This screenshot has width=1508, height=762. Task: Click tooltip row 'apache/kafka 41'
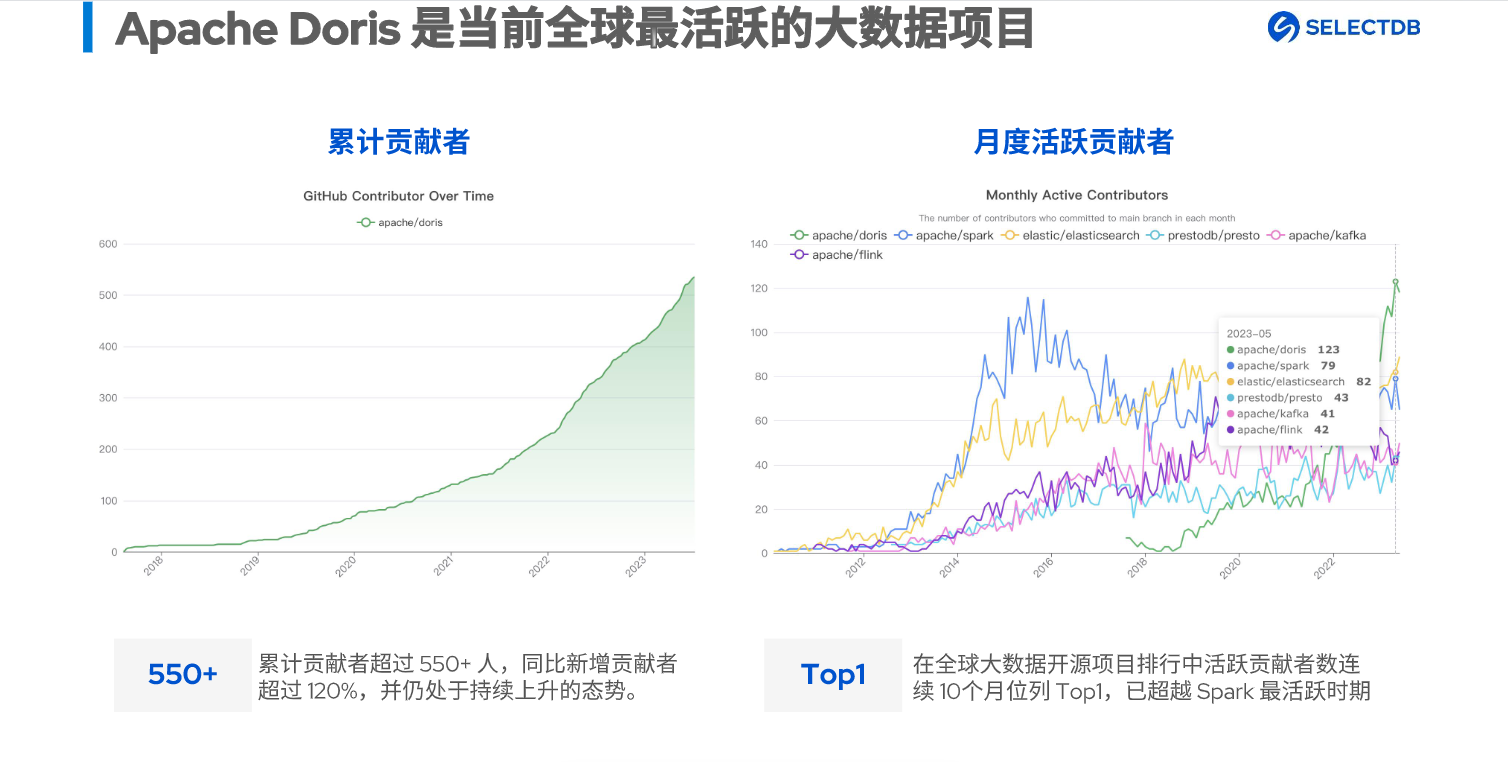(x=1280, y=414)
